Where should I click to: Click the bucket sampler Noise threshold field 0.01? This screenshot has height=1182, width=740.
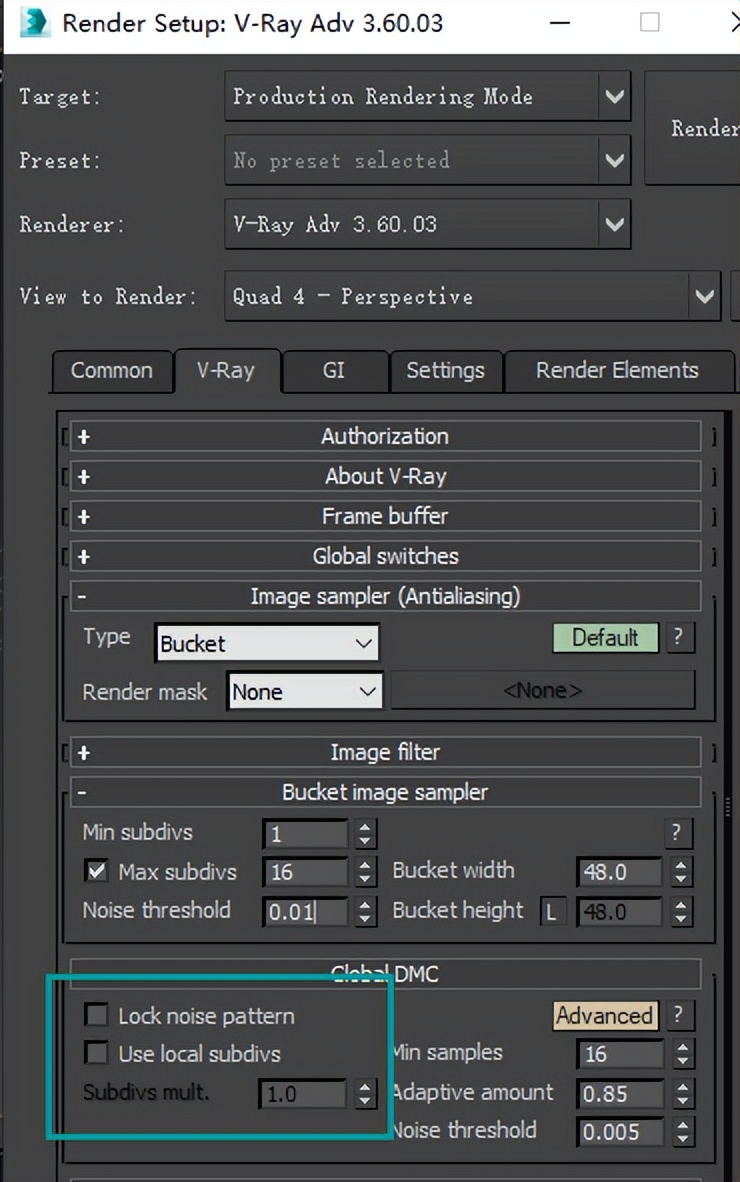tap(305, 911)
